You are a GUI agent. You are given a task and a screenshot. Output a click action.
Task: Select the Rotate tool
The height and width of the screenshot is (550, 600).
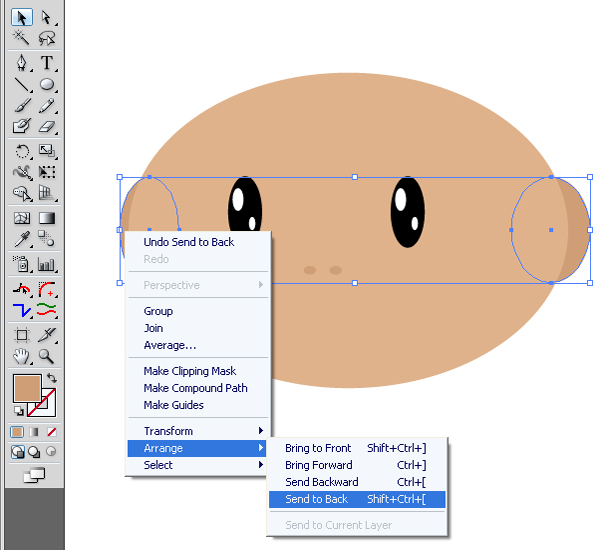[x=22, y=151]
